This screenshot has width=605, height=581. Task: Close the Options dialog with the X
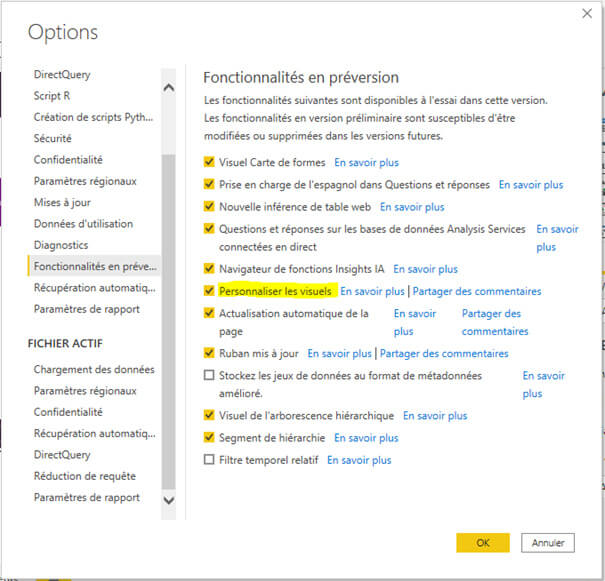click(587, 14)
